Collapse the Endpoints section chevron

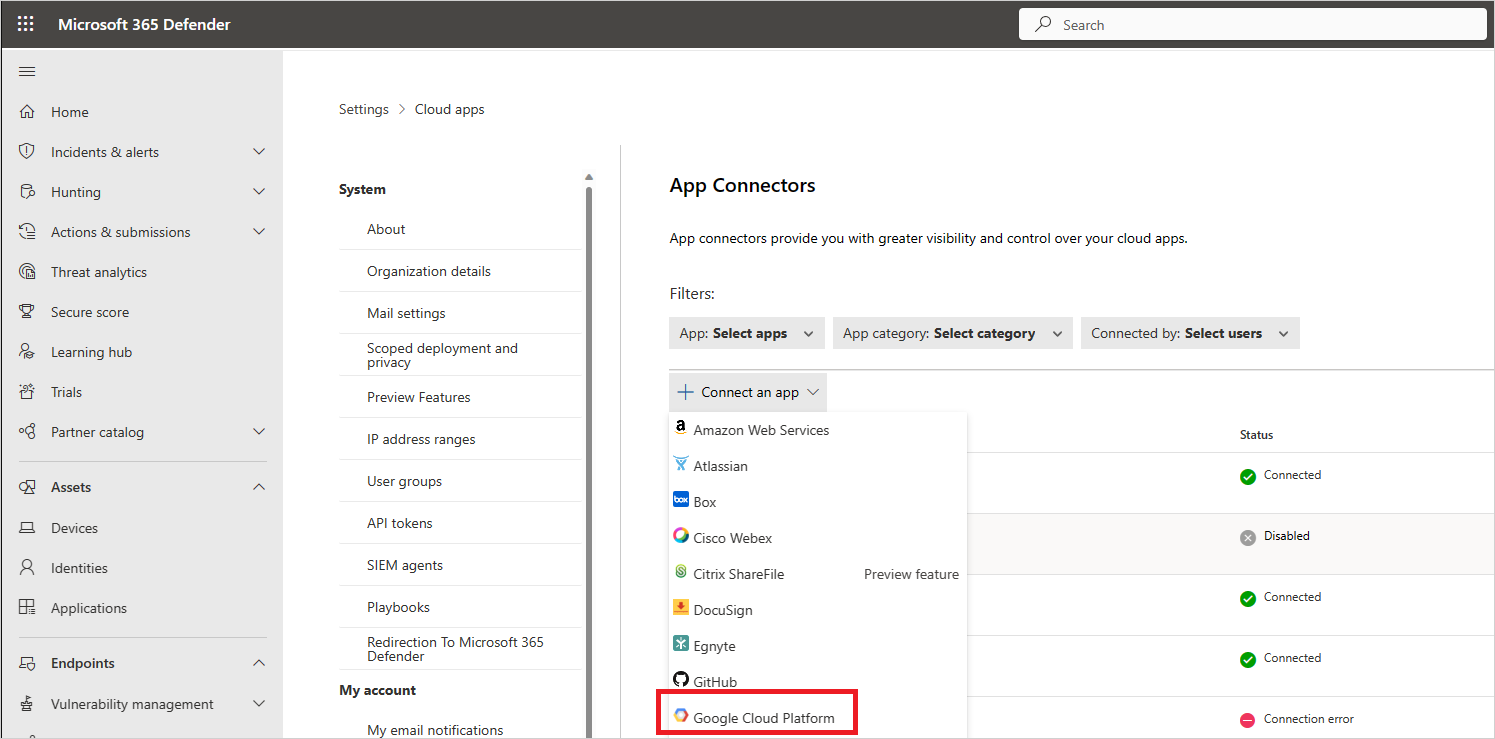[259, 663]
